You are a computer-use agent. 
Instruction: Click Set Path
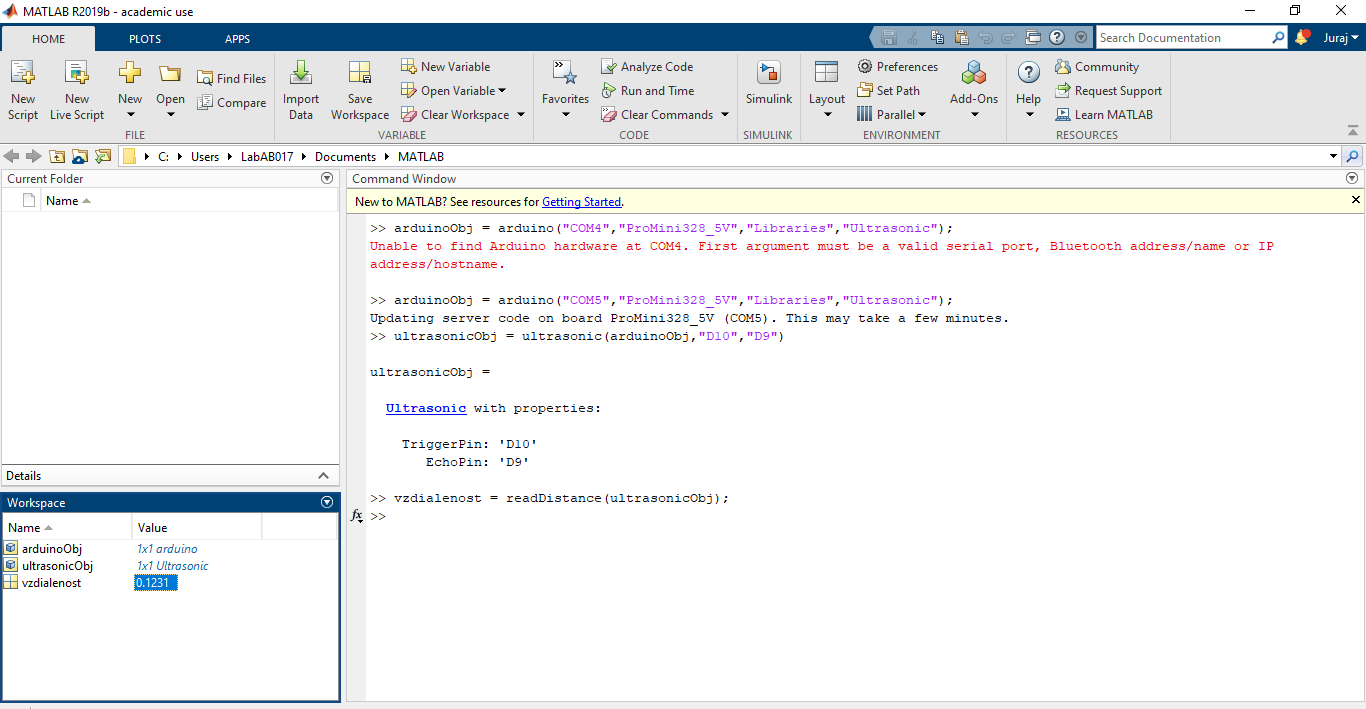click(x=888, y=90)
